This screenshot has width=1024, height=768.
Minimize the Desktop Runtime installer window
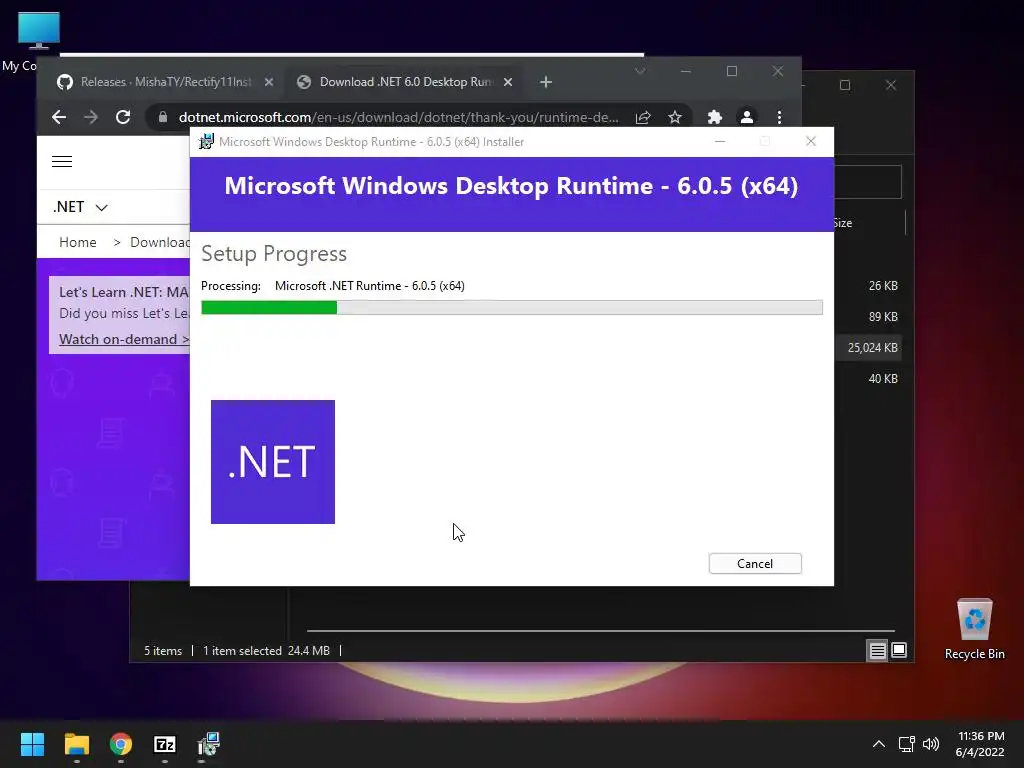coord(720,141)
